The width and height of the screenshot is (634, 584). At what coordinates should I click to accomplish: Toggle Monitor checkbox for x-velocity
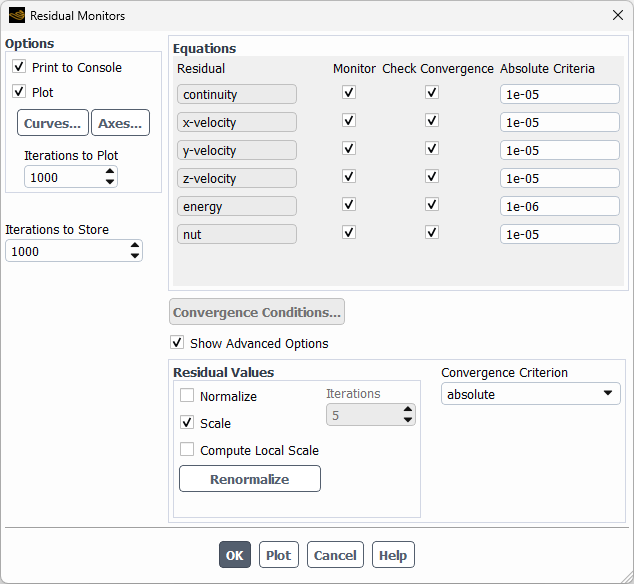349,120
